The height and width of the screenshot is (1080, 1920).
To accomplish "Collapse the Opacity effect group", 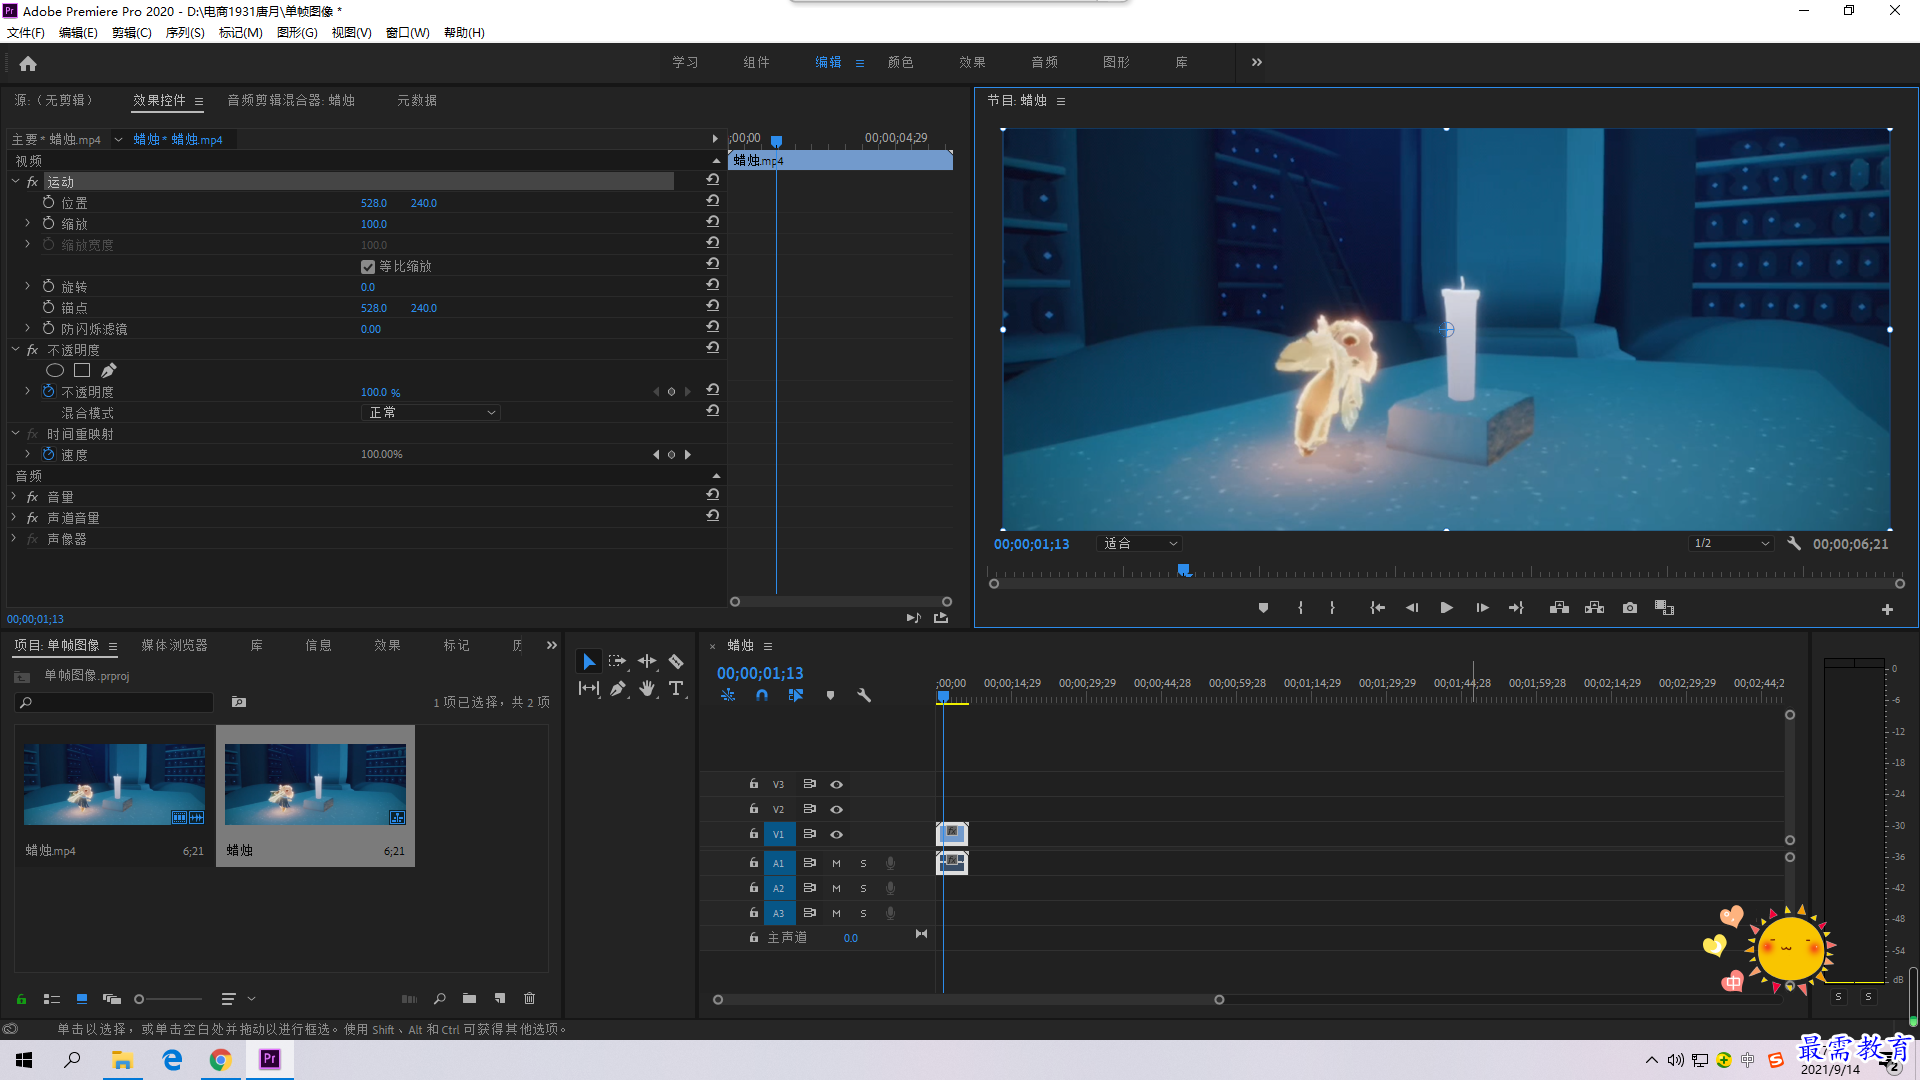I will pos(15,349).
